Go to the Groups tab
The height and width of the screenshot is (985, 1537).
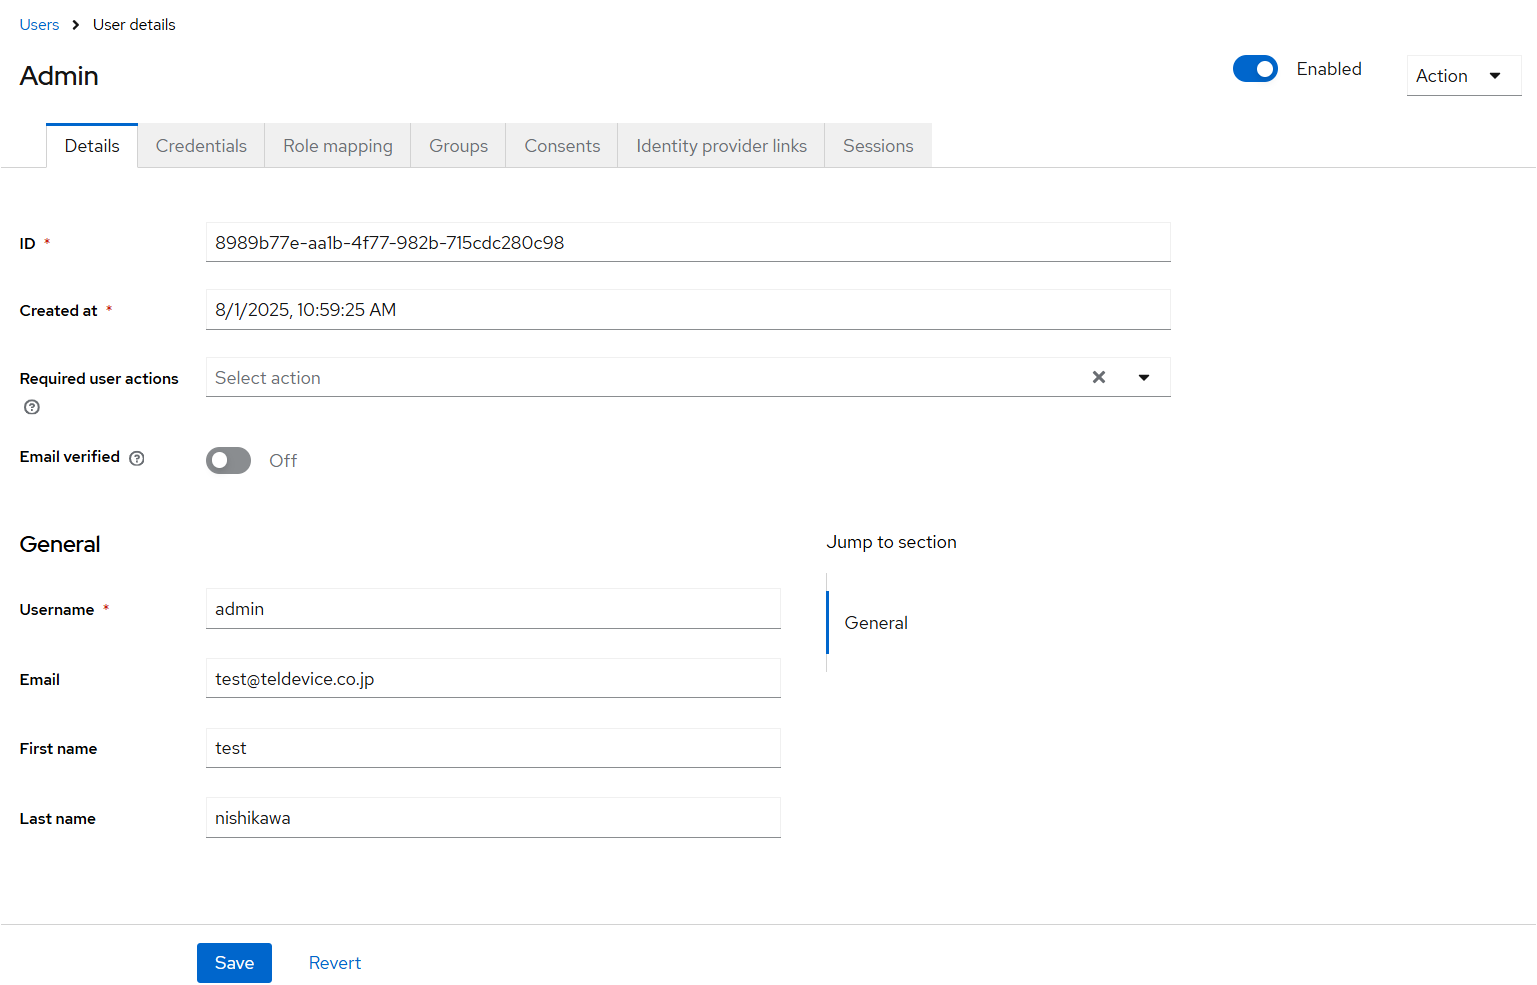click(458, 146)
